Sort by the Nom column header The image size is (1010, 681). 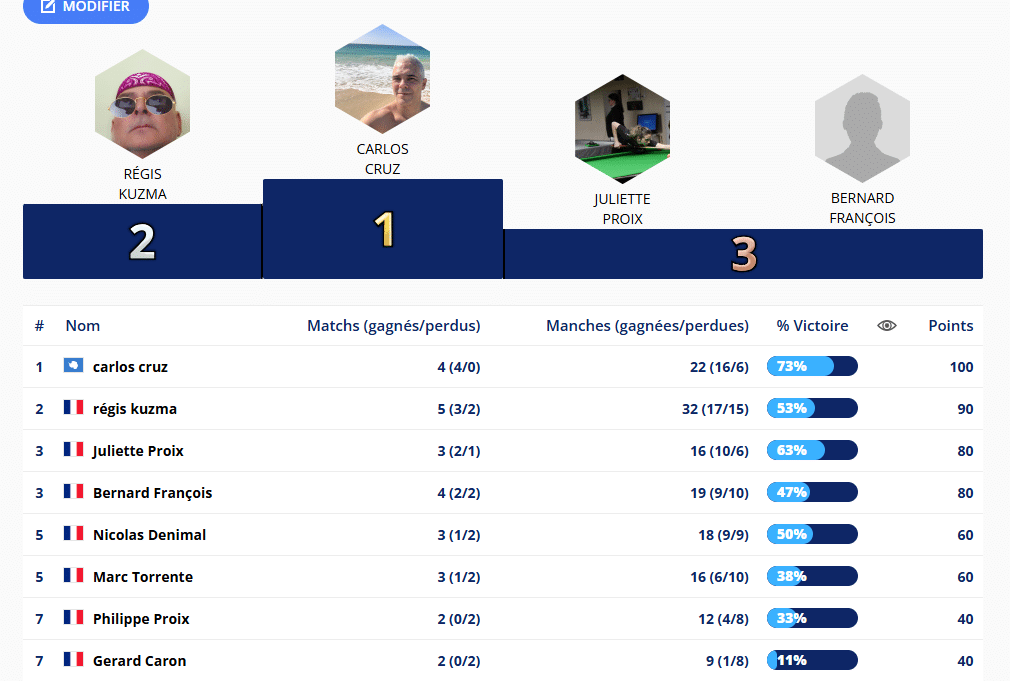pos(83,326)
